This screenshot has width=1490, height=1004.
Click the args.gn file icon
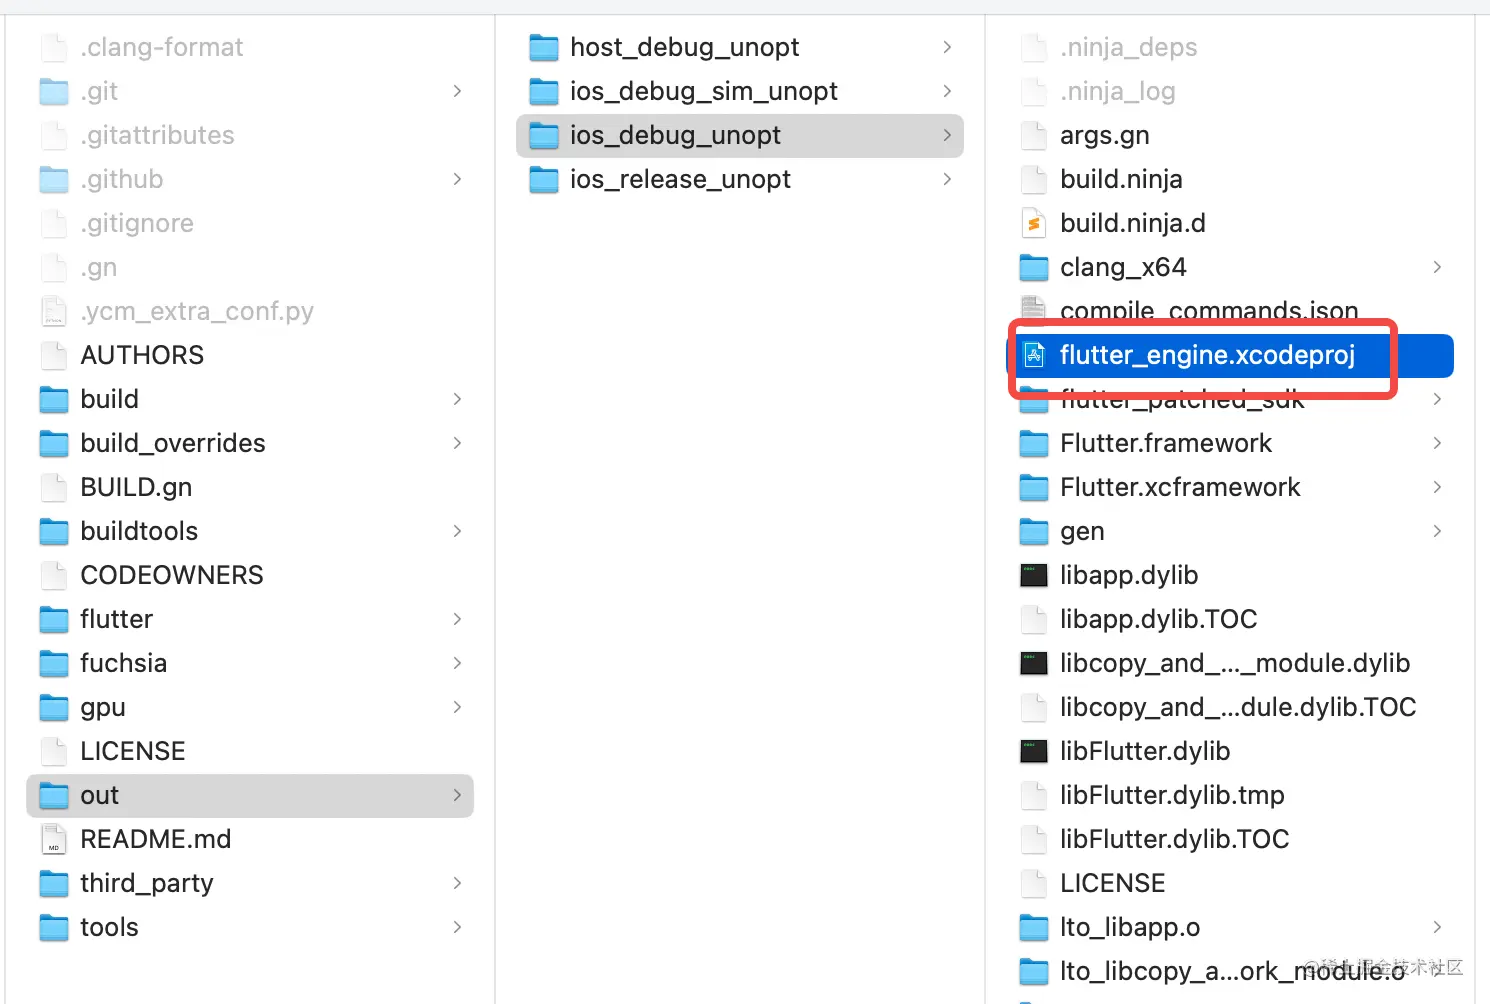(x=1034, y=135)
